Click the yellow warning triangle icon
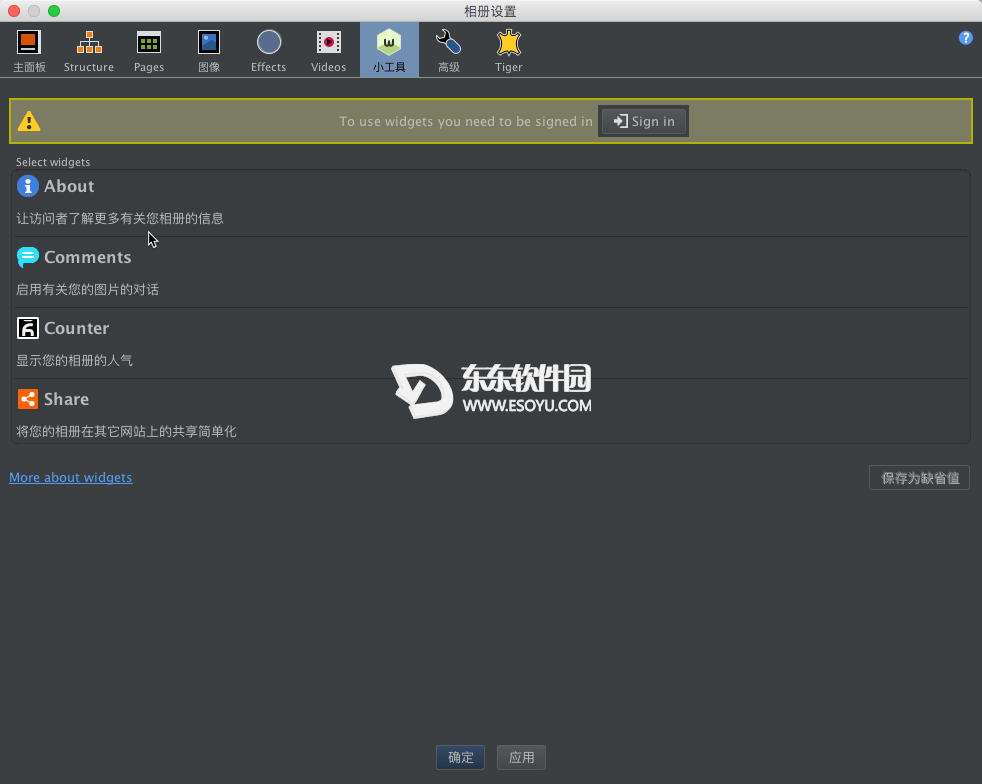 pyautogui.click(x=29, y=121)
